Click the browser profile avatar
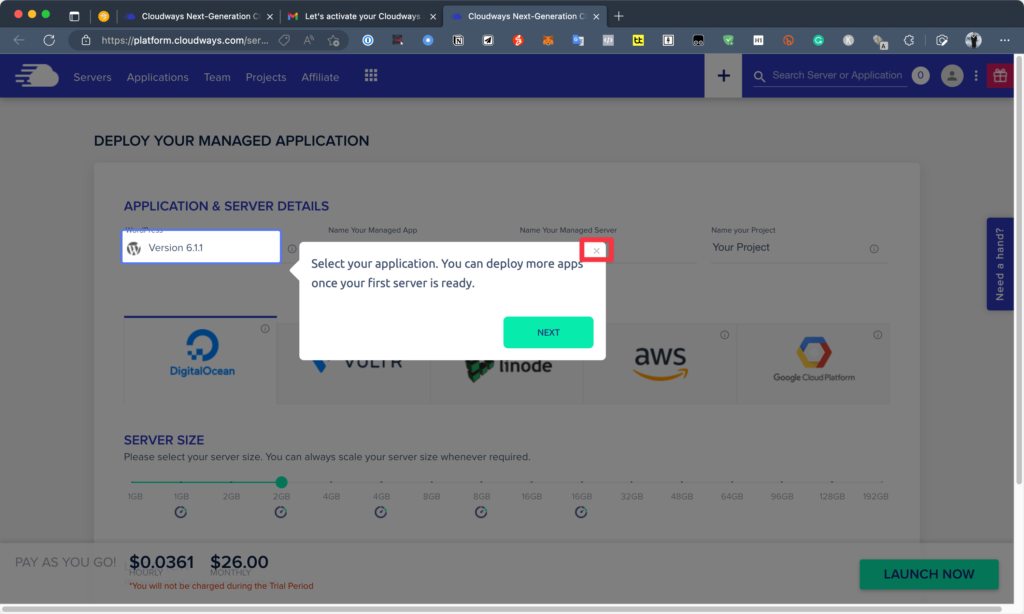The width and height of the screenshot is (1024, 614). [973, 40]
